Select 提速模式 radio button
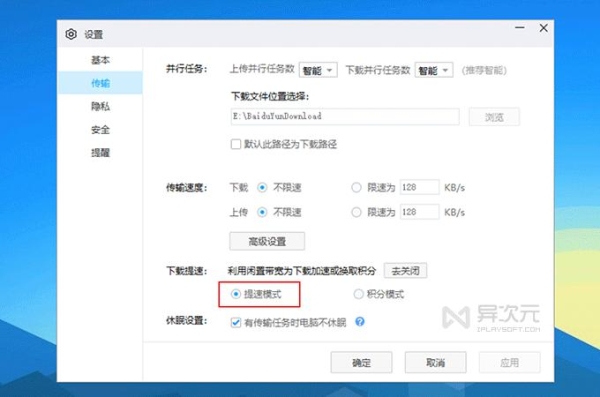 click(x=236, y=294)
